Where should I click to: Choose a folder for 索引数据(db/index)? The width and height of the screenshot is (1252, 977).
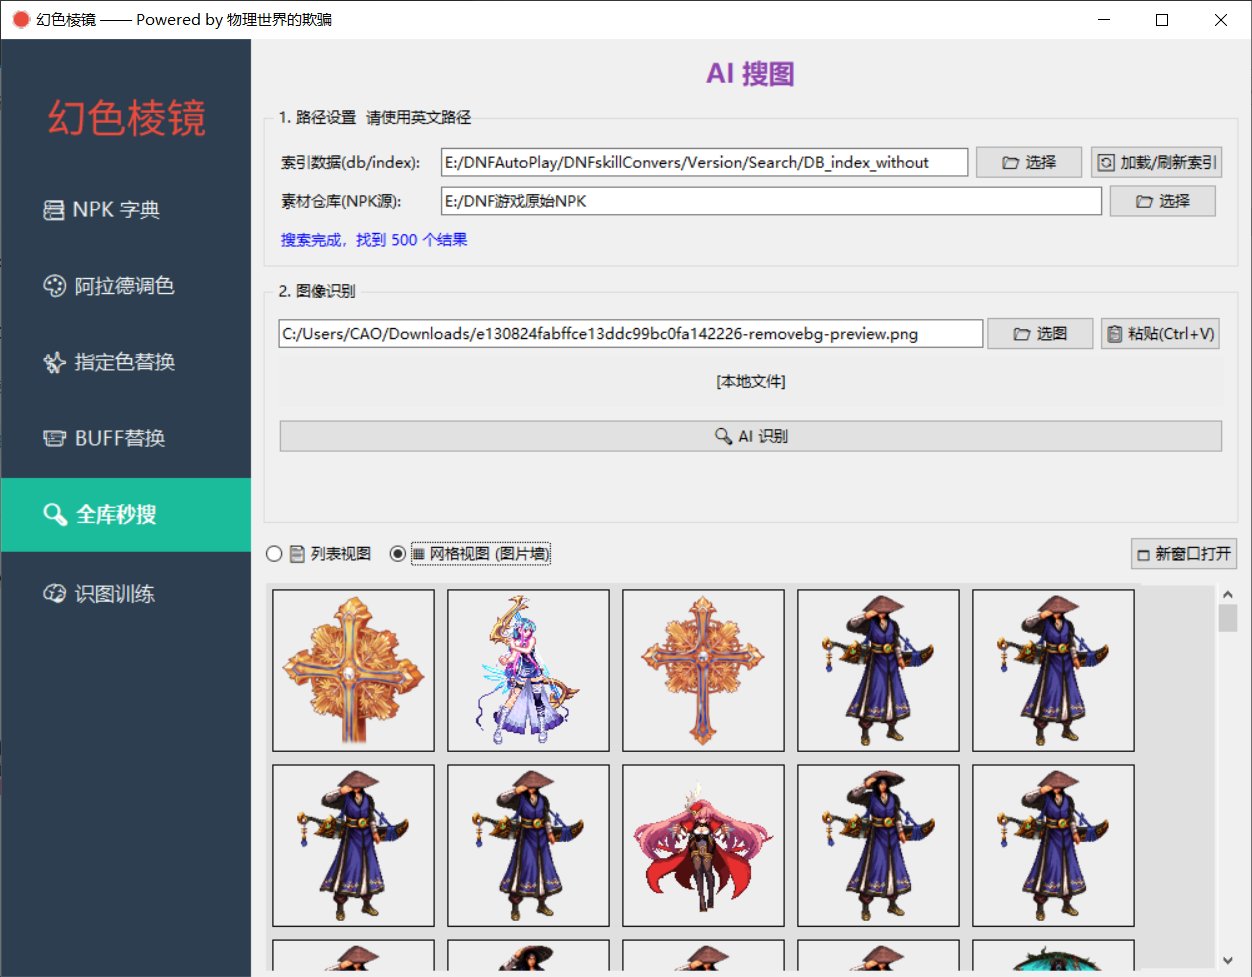[x=1029, y=162]
